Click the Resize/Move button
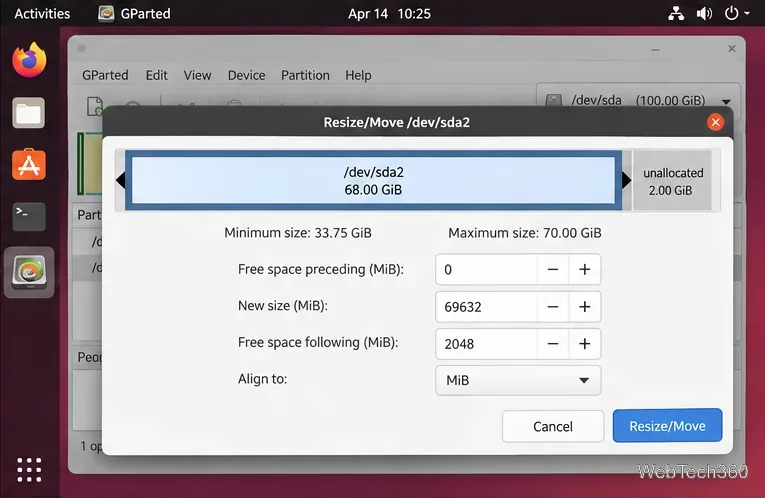The height and width of the screenshot is (498, 765). coord(667,426)
